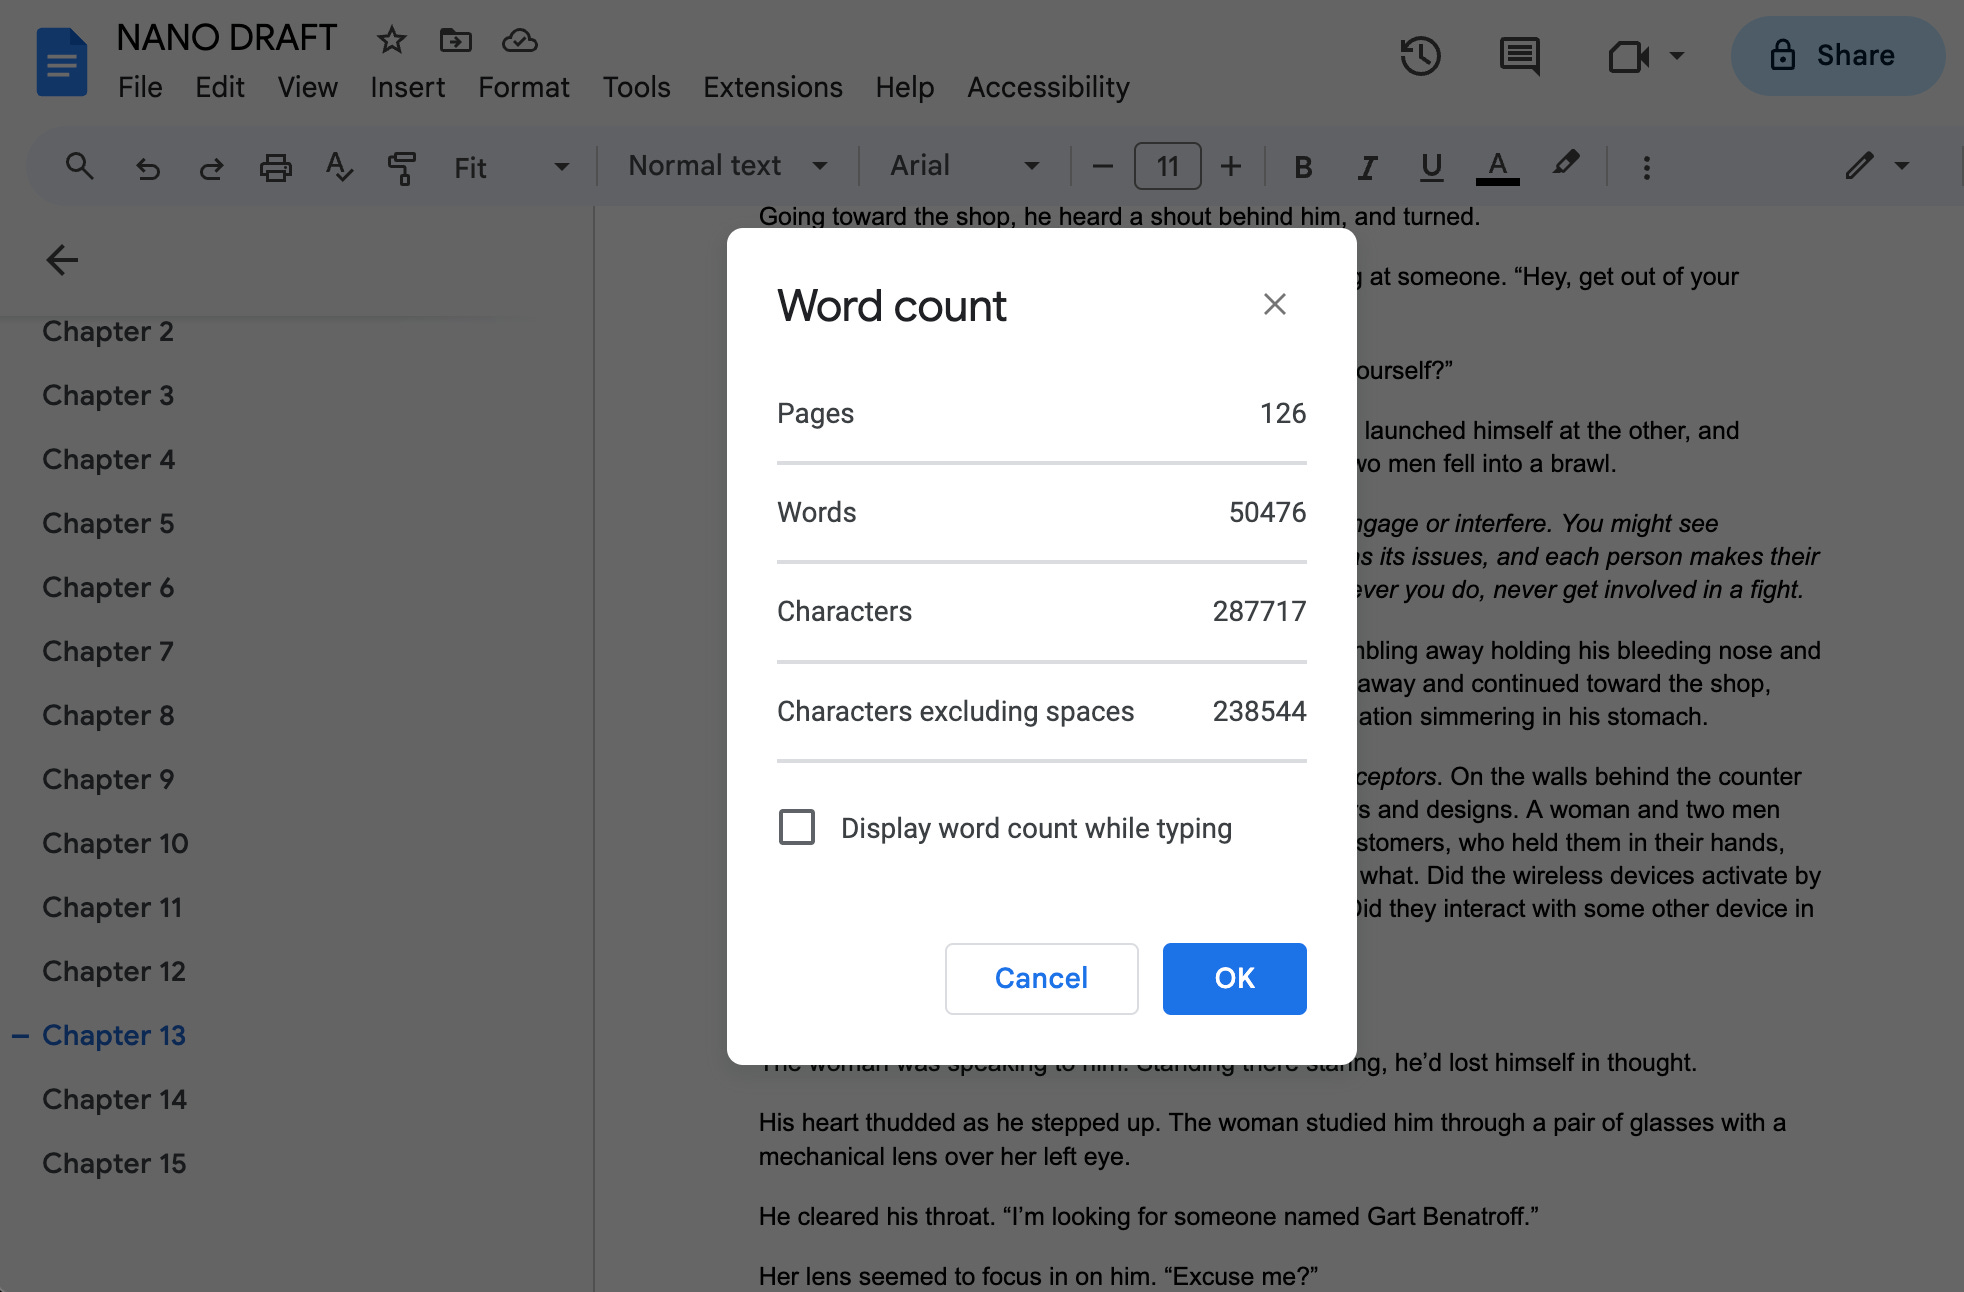
Task: Click the move to folder icon
Action: click(456, 40)
